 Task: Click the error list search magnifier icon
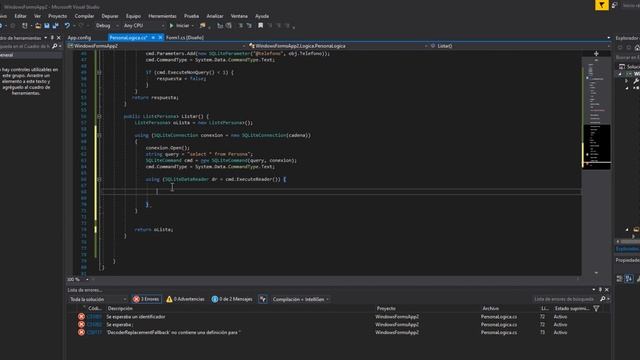603,299
